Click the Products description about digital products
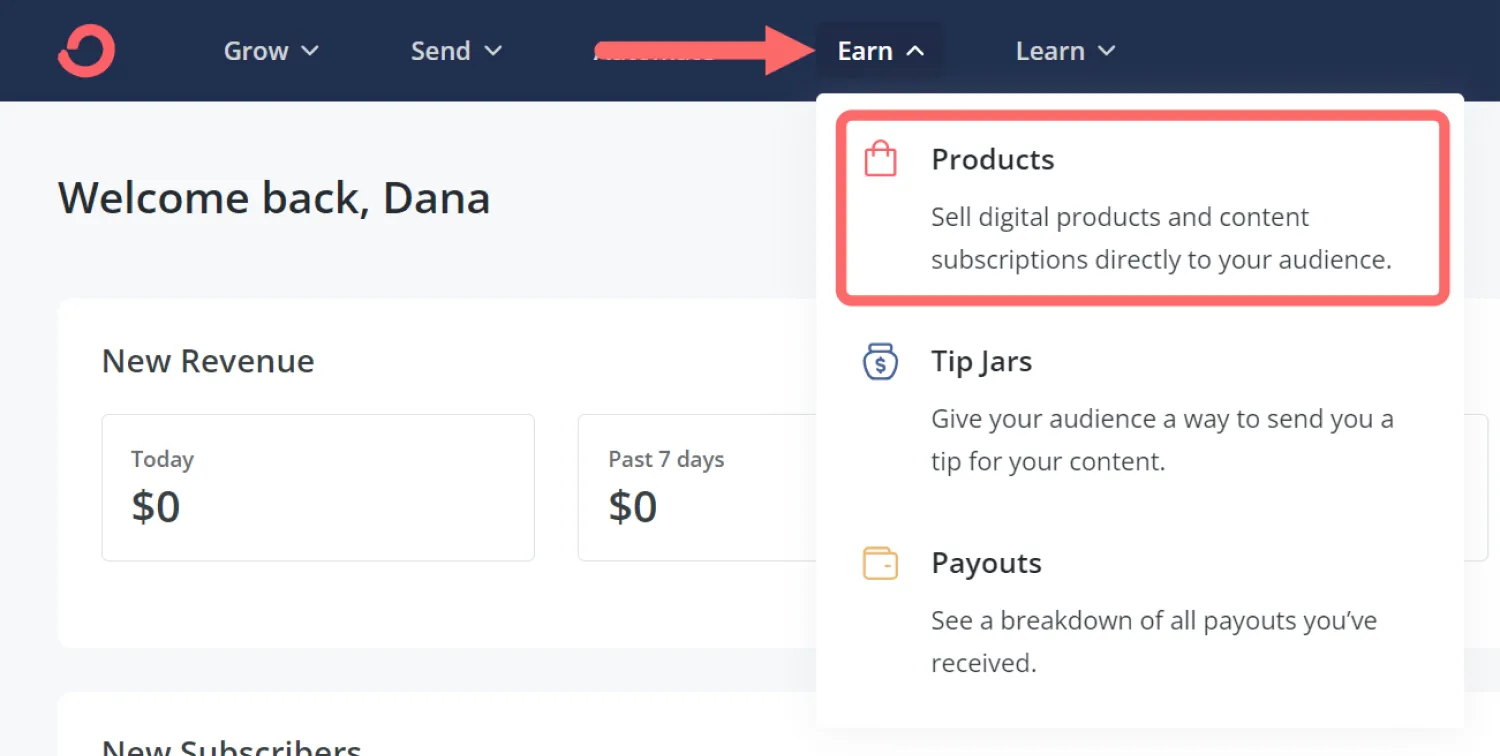1500x756 pixels. pos(1160,239)
